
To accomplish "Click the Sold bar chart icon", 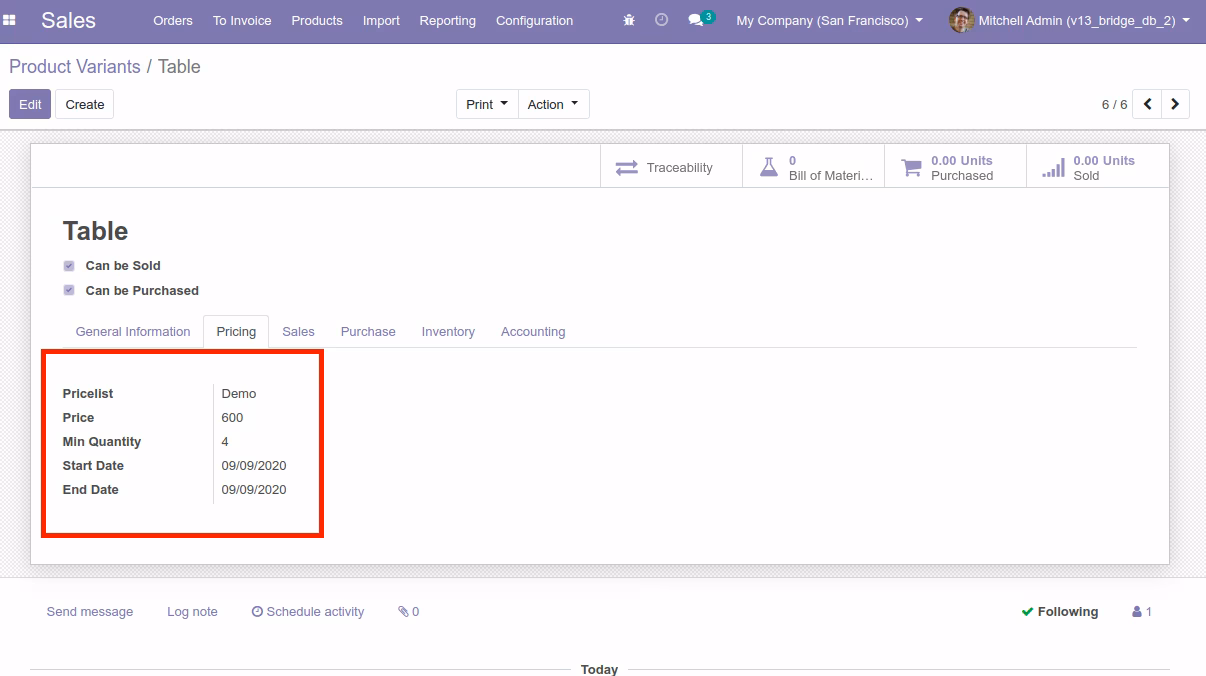I will pos(1053,168).
